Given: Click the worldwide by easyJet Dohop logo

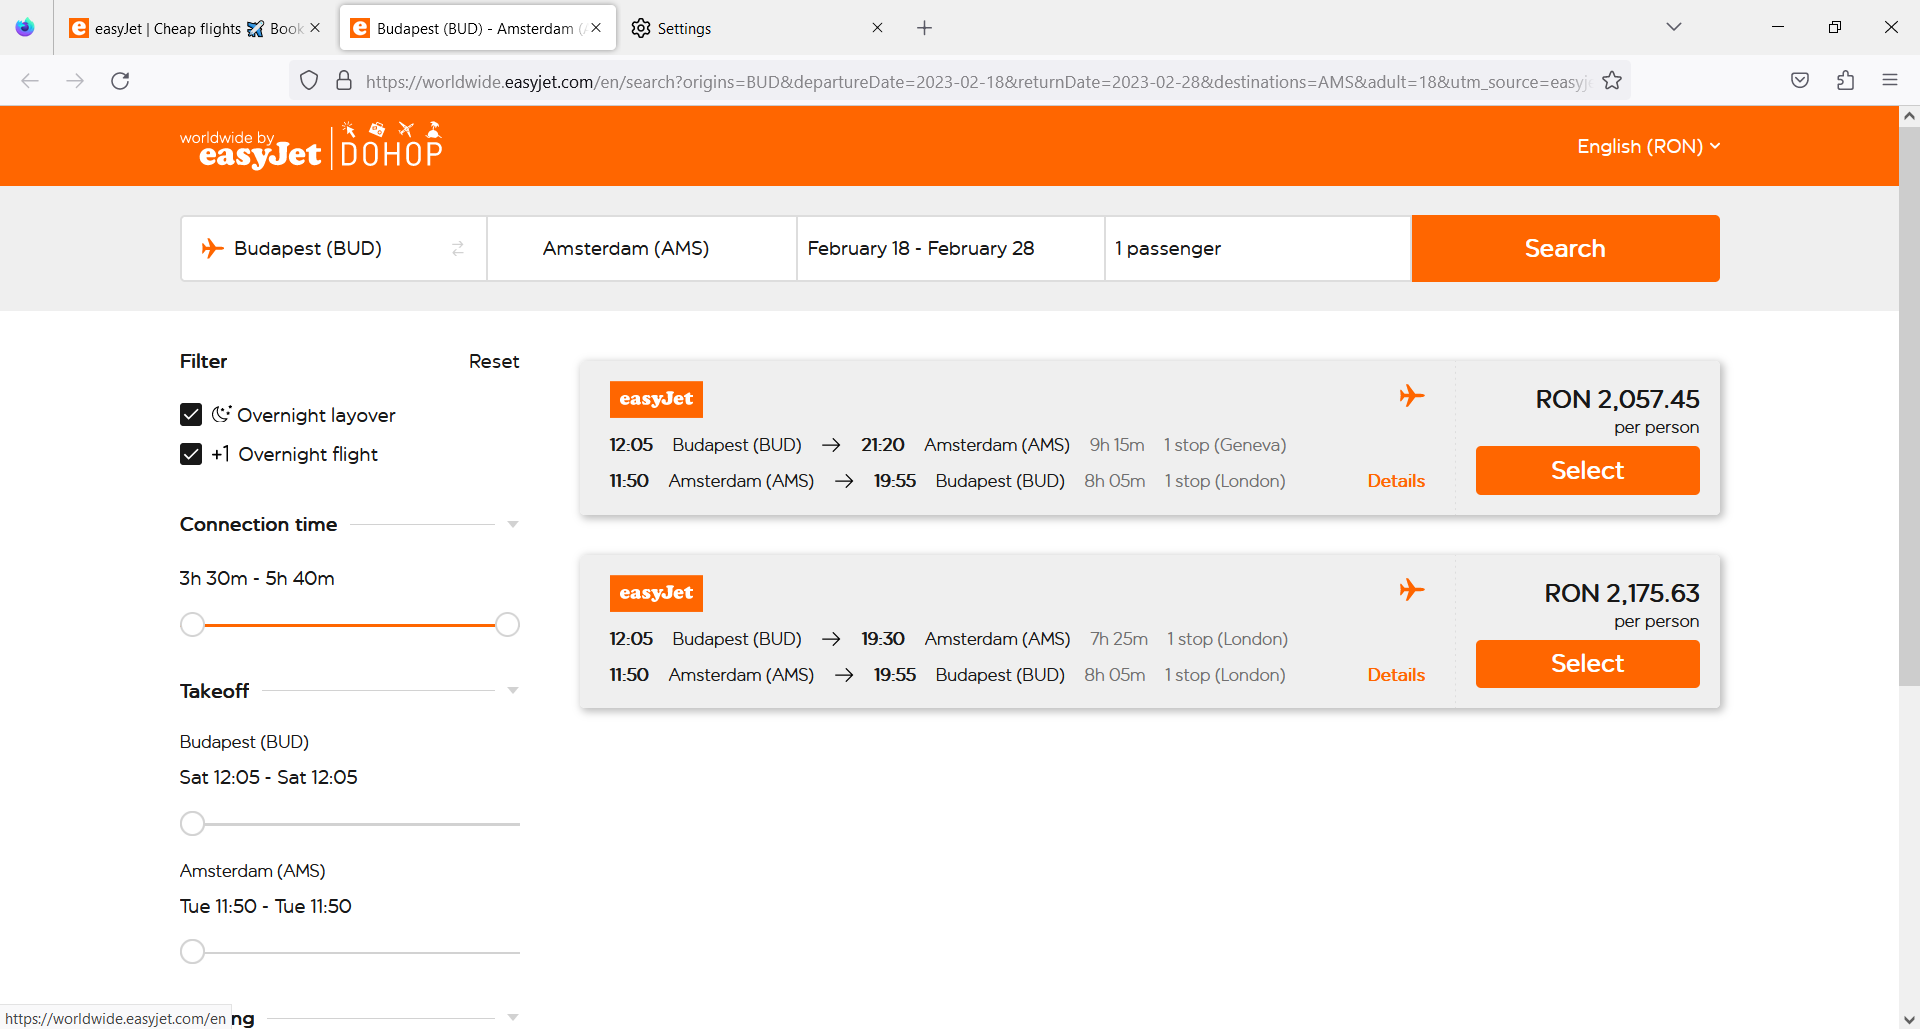Looking at the screenshot, I should click(312, 145).
